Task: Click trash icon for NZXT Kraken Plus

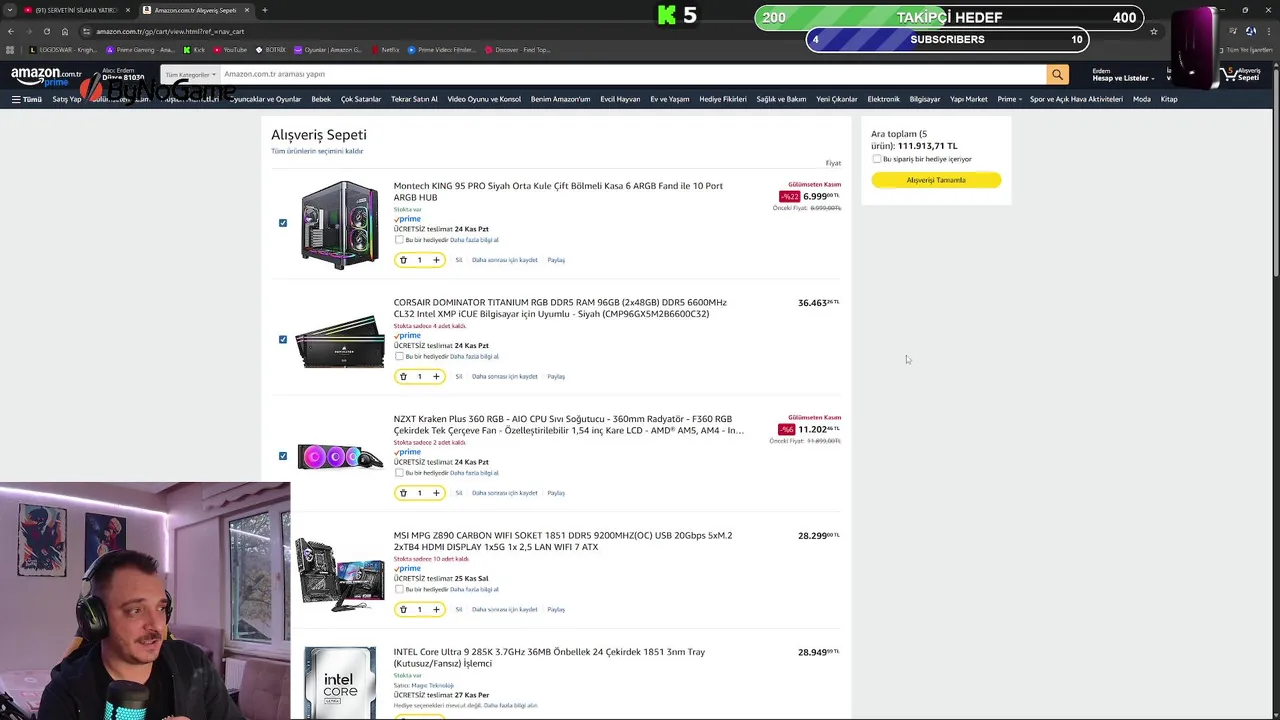Action: 403,493
